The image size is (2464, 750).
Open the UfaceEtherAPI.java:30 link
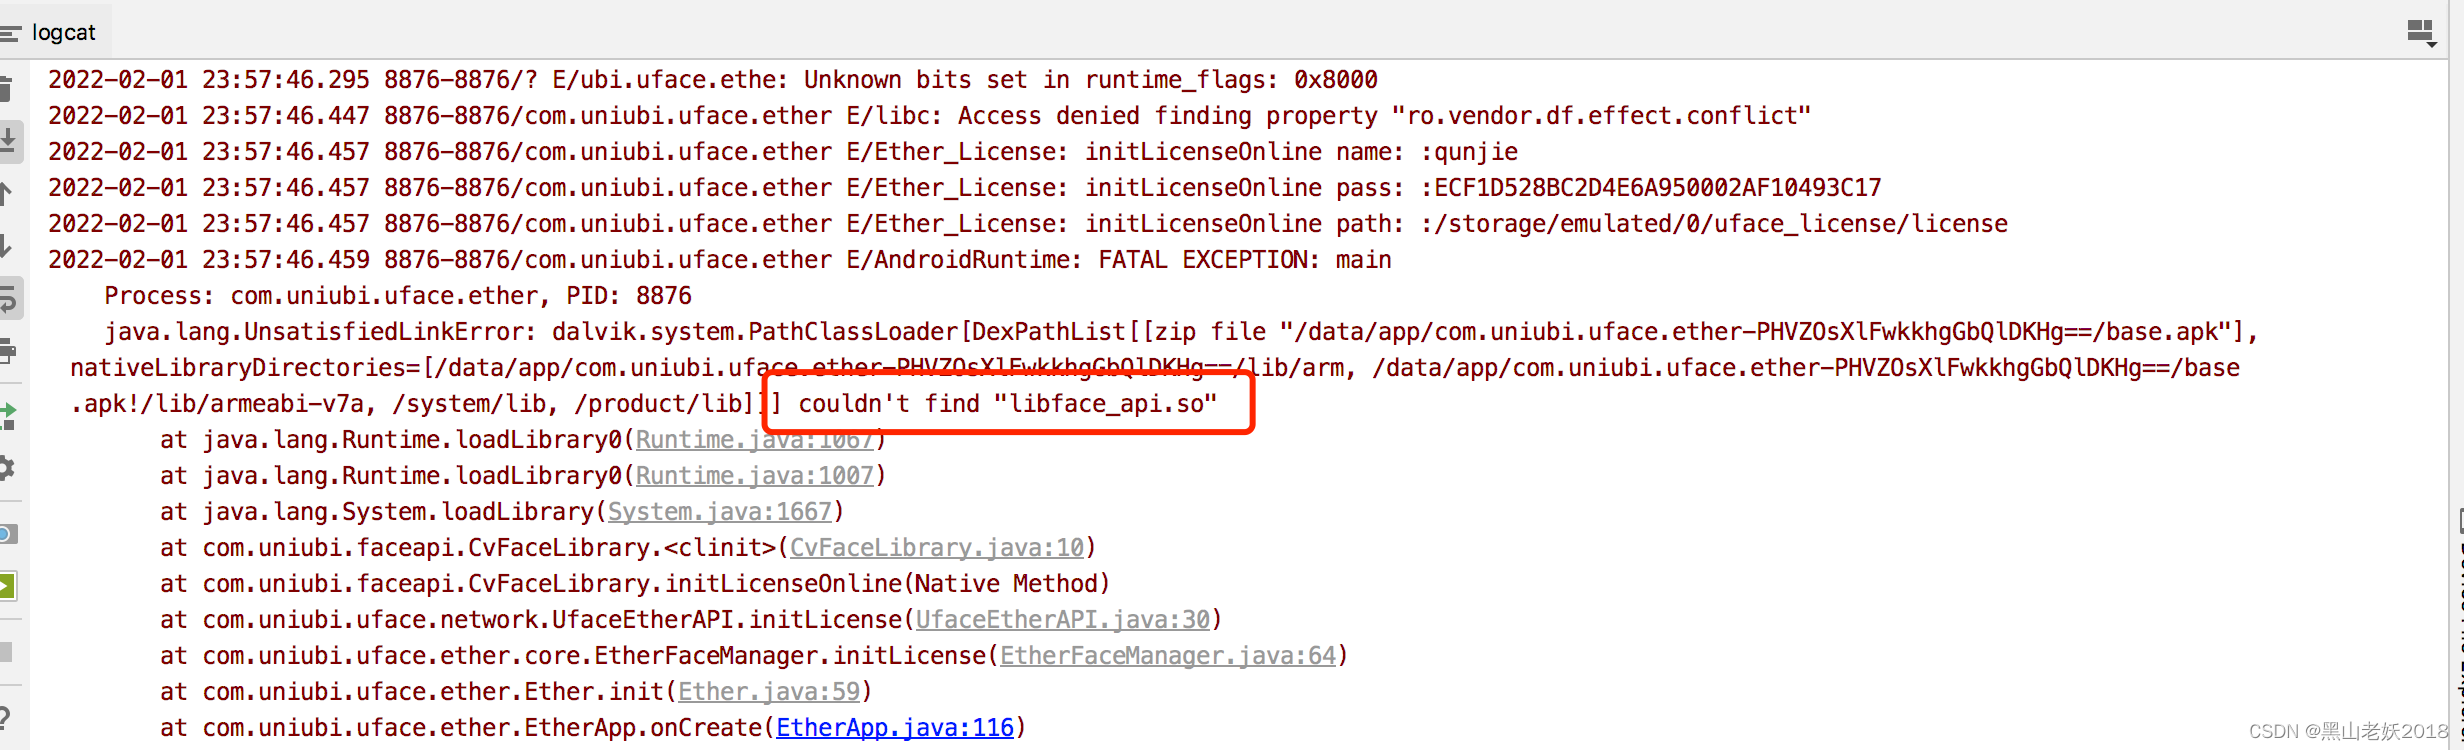[1063, 620]
